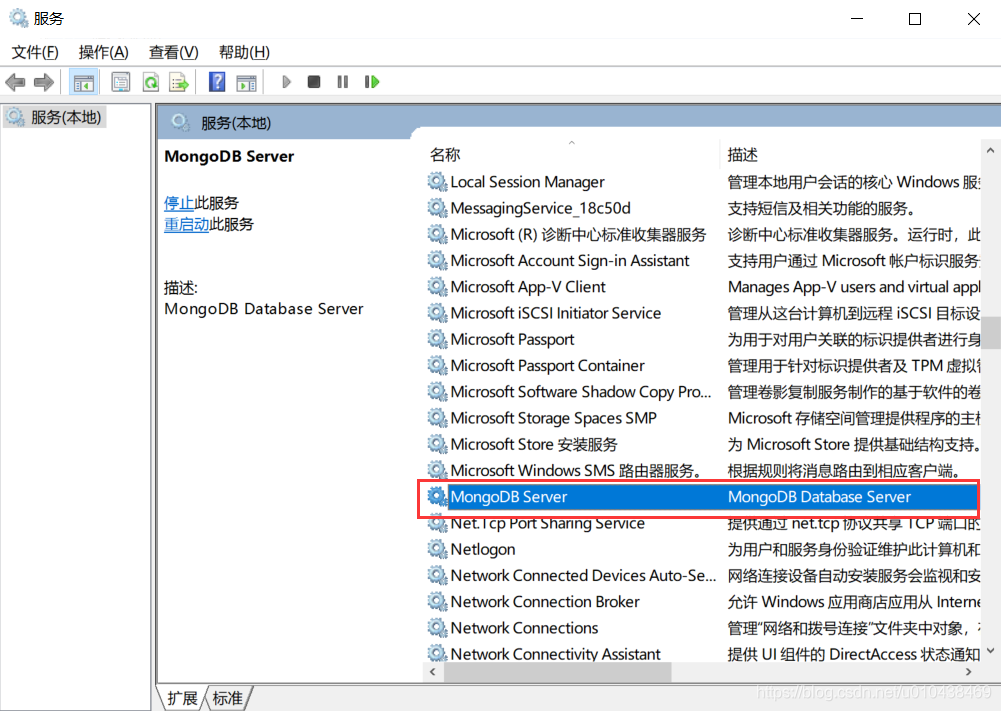1001x711 pixels.
Task: Click gear icon beside Netlogon
Action: (437, 549)
